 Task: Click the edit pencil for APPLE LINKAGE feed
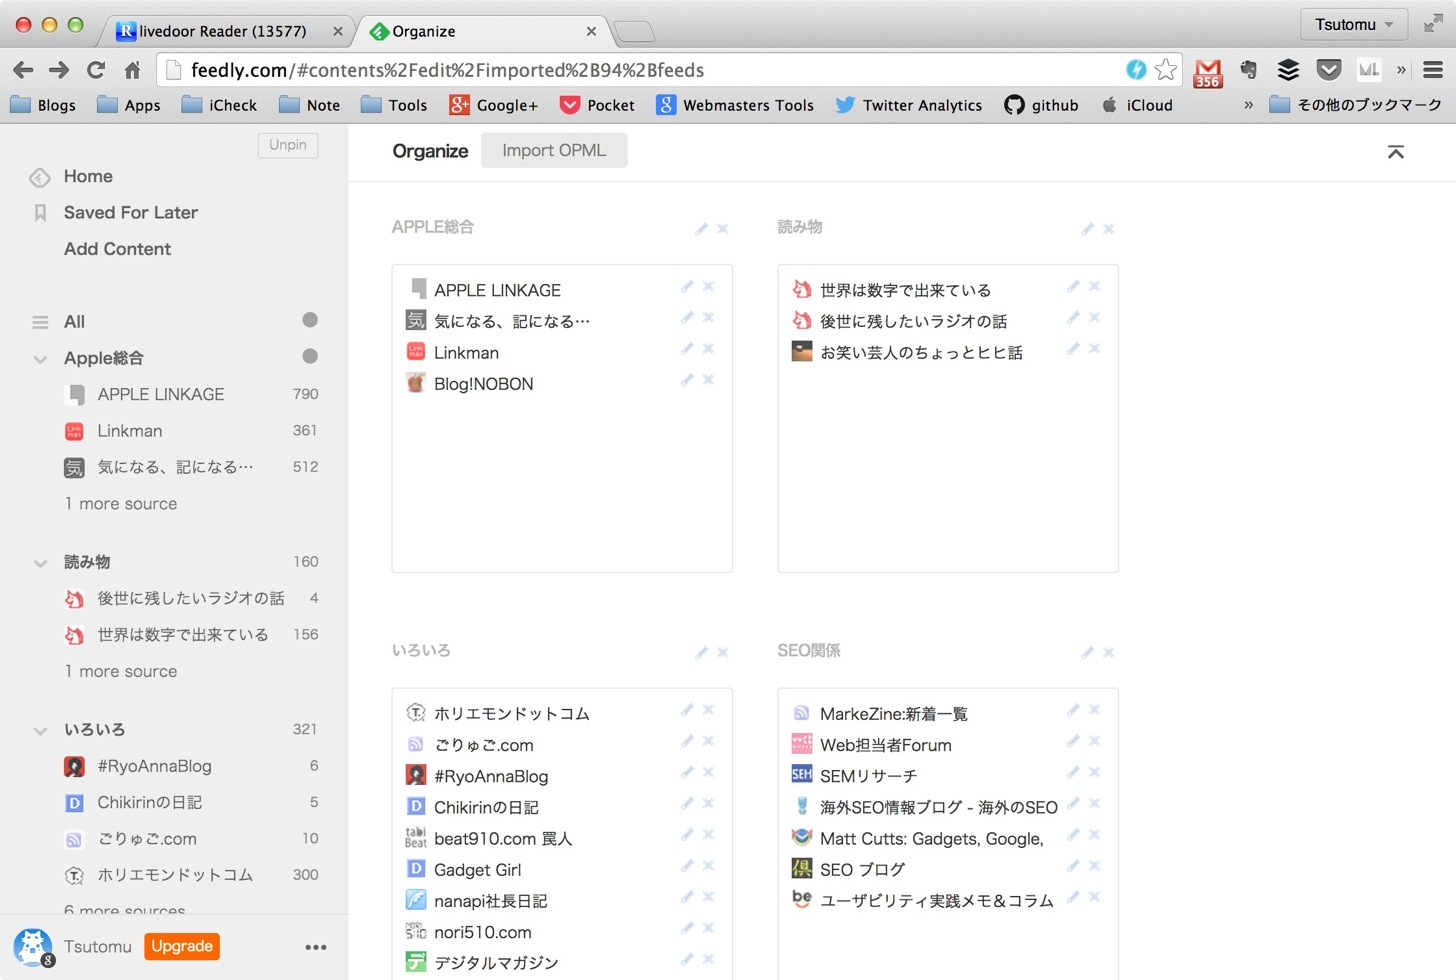pyautogui.click(x=687, y=287)
